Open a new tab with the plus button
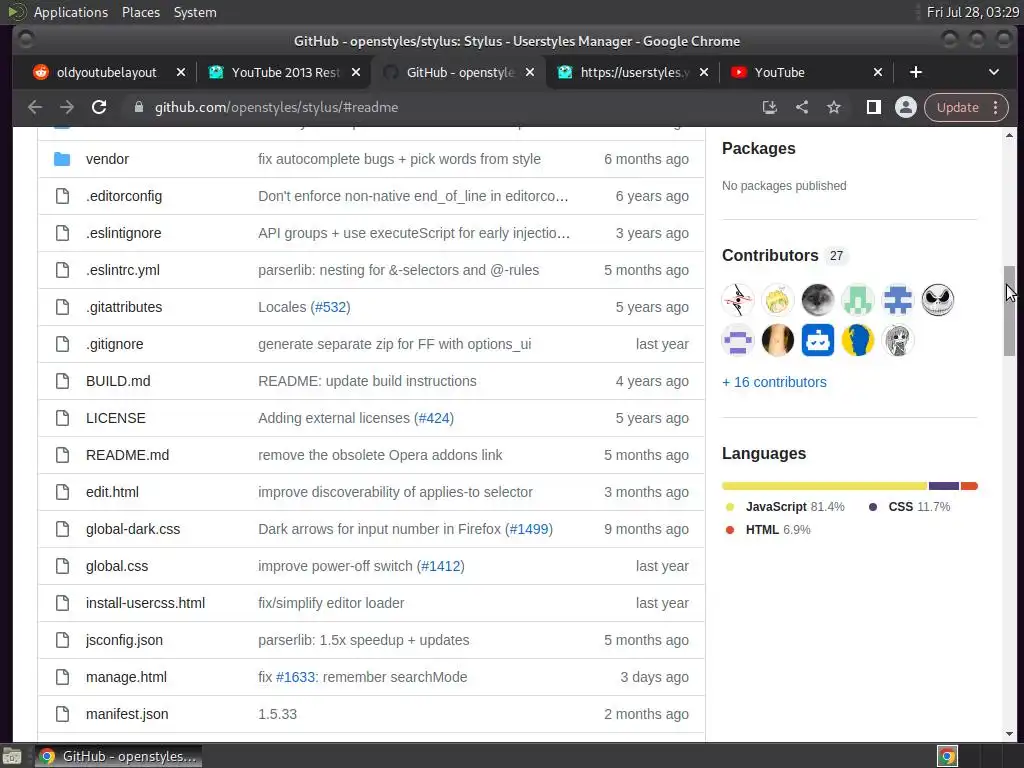1024x768 pixels. (x=916, y=72)
